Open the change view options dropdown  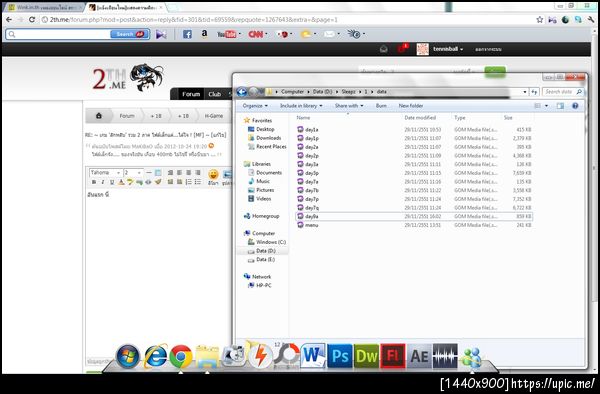point(546,106)
